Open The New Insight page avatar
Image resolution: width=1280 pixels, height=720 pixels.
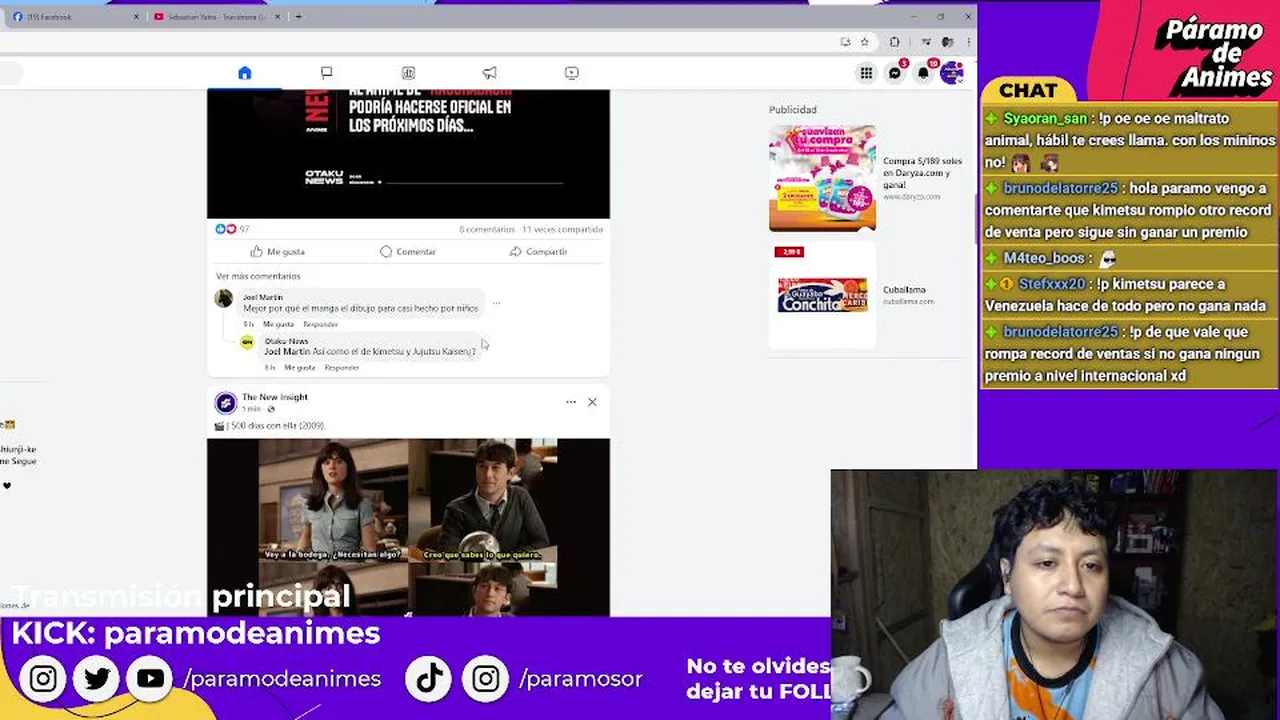[226, 402]
